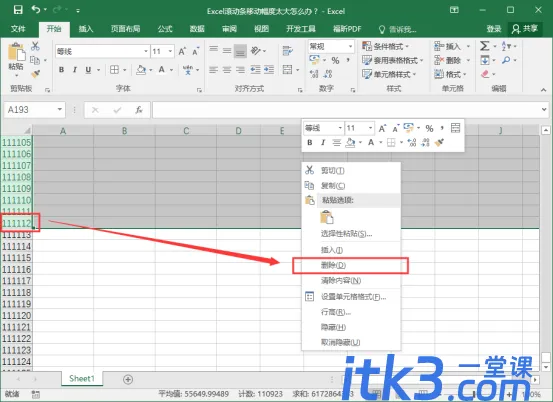553x402 pixels.
Task: Toggle ribbon Center alignment
Action: [x=227, y=70]
